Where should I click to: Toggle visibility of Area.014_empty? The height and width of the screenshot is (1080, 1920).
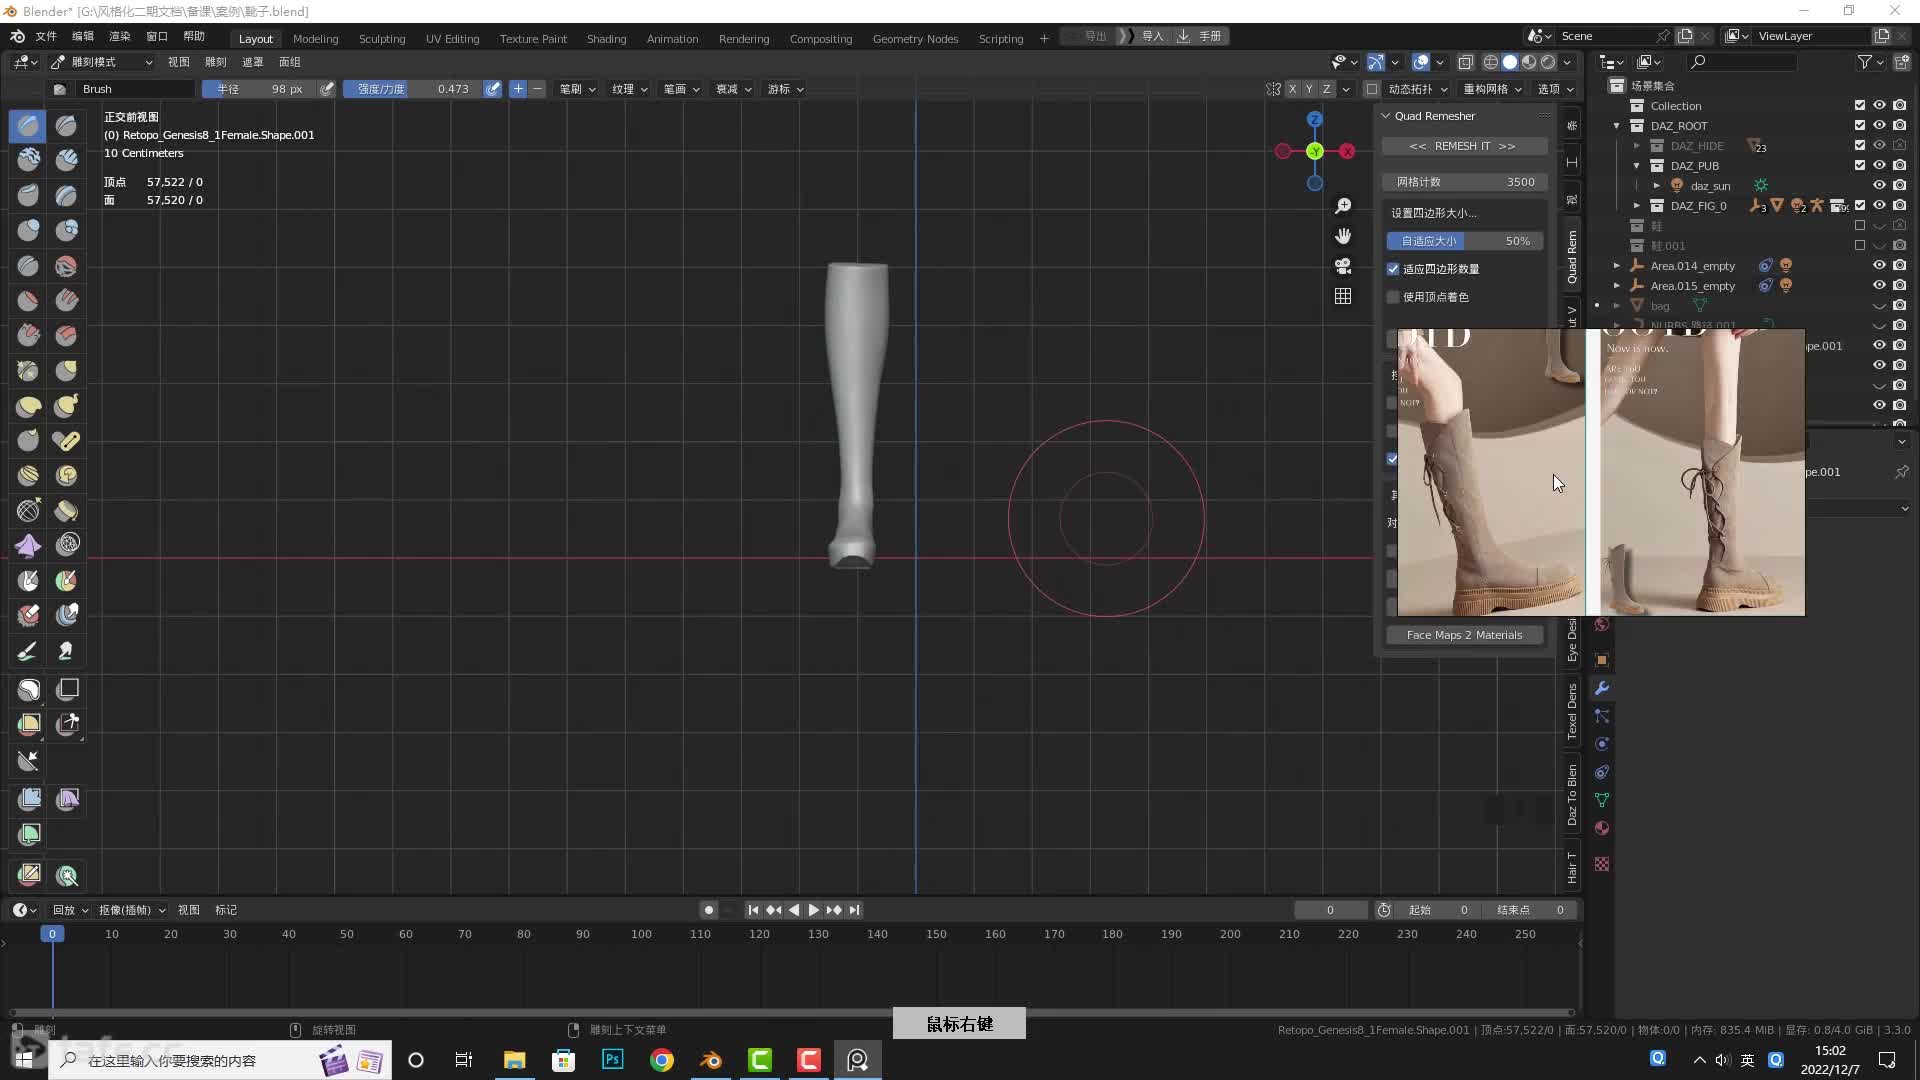pos(1879,265)
